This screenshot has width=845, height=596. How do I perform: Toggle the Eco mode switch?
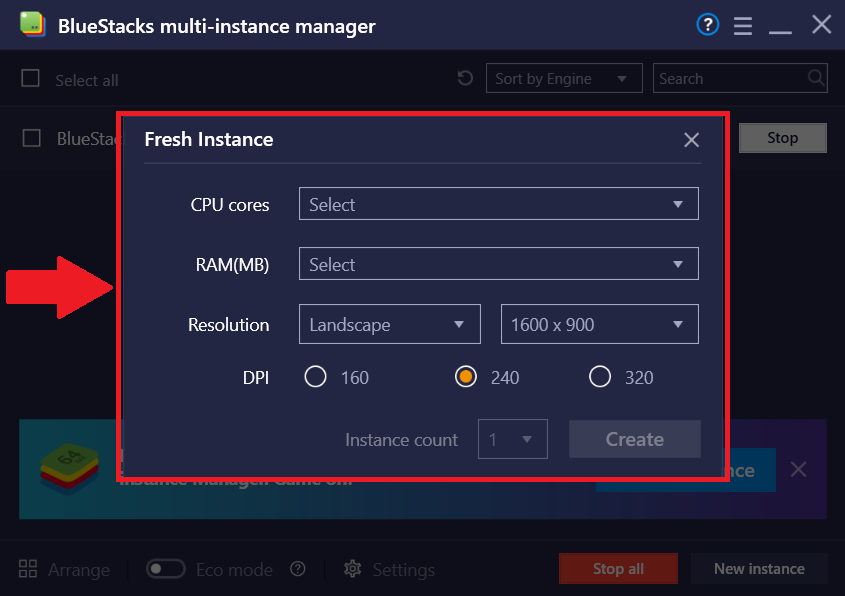click(x=165, y=569)
